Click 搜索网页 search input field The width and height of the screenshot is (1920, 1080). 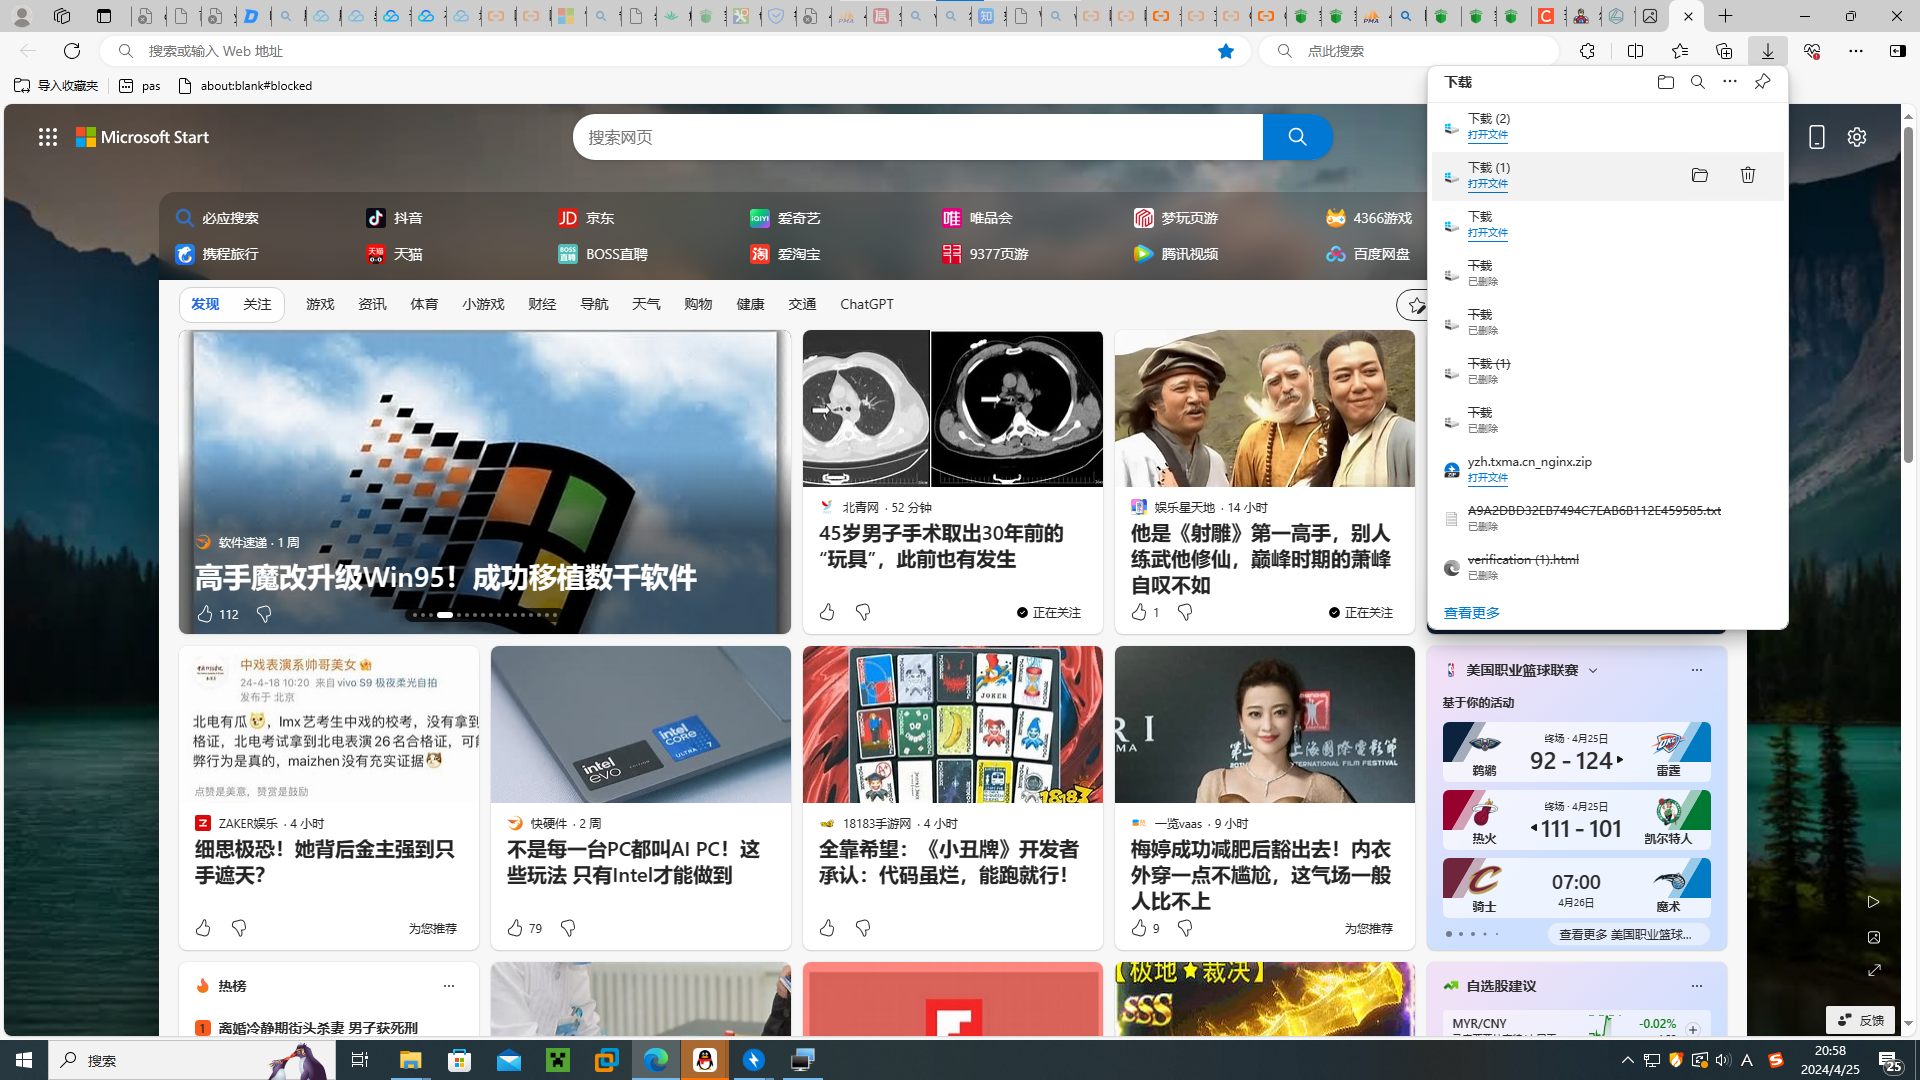[x=918, y=137]
